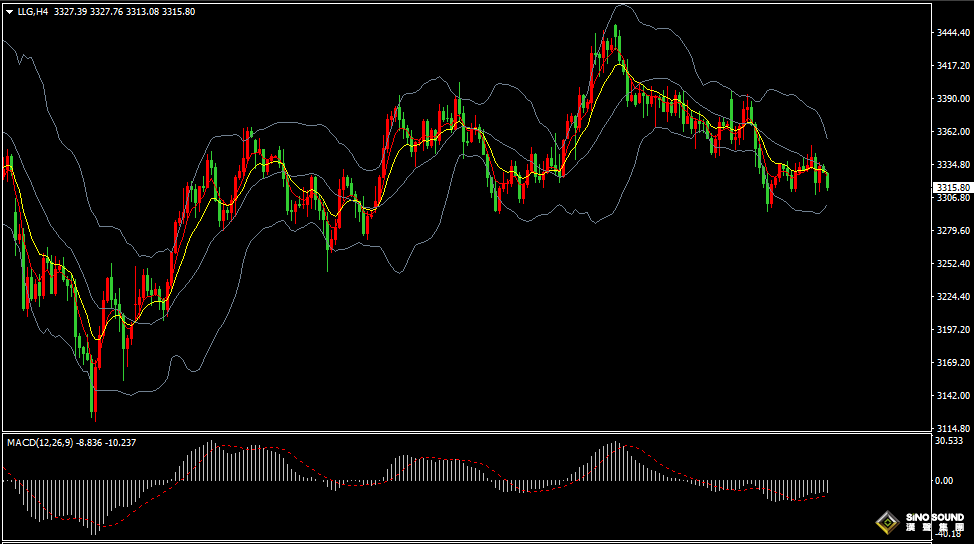Click the 3114.80 price axis label
The image size is (974, 544).
click(x=953, y=428)
